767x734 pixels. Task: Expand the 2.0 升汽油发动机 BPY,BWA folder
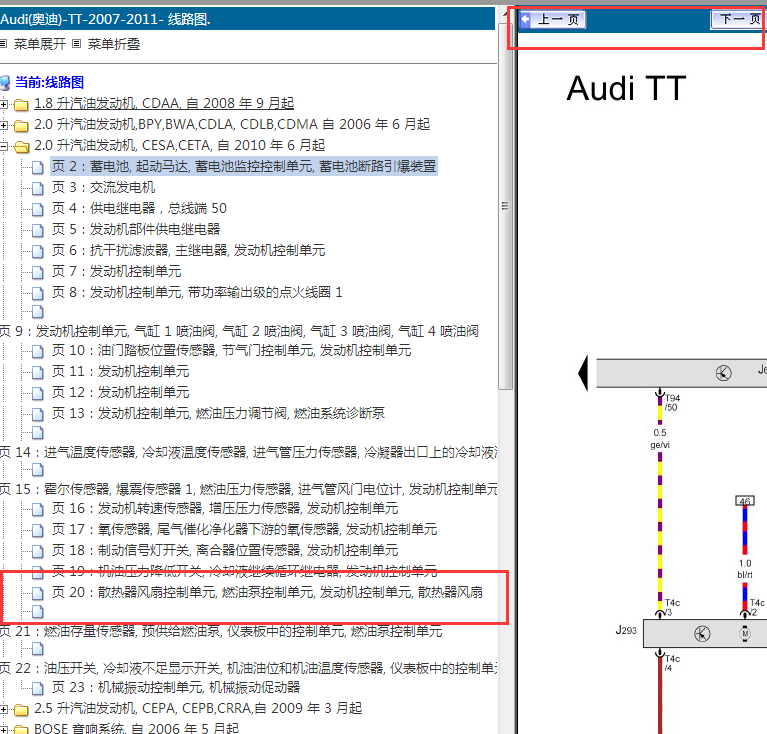(4, 125)
